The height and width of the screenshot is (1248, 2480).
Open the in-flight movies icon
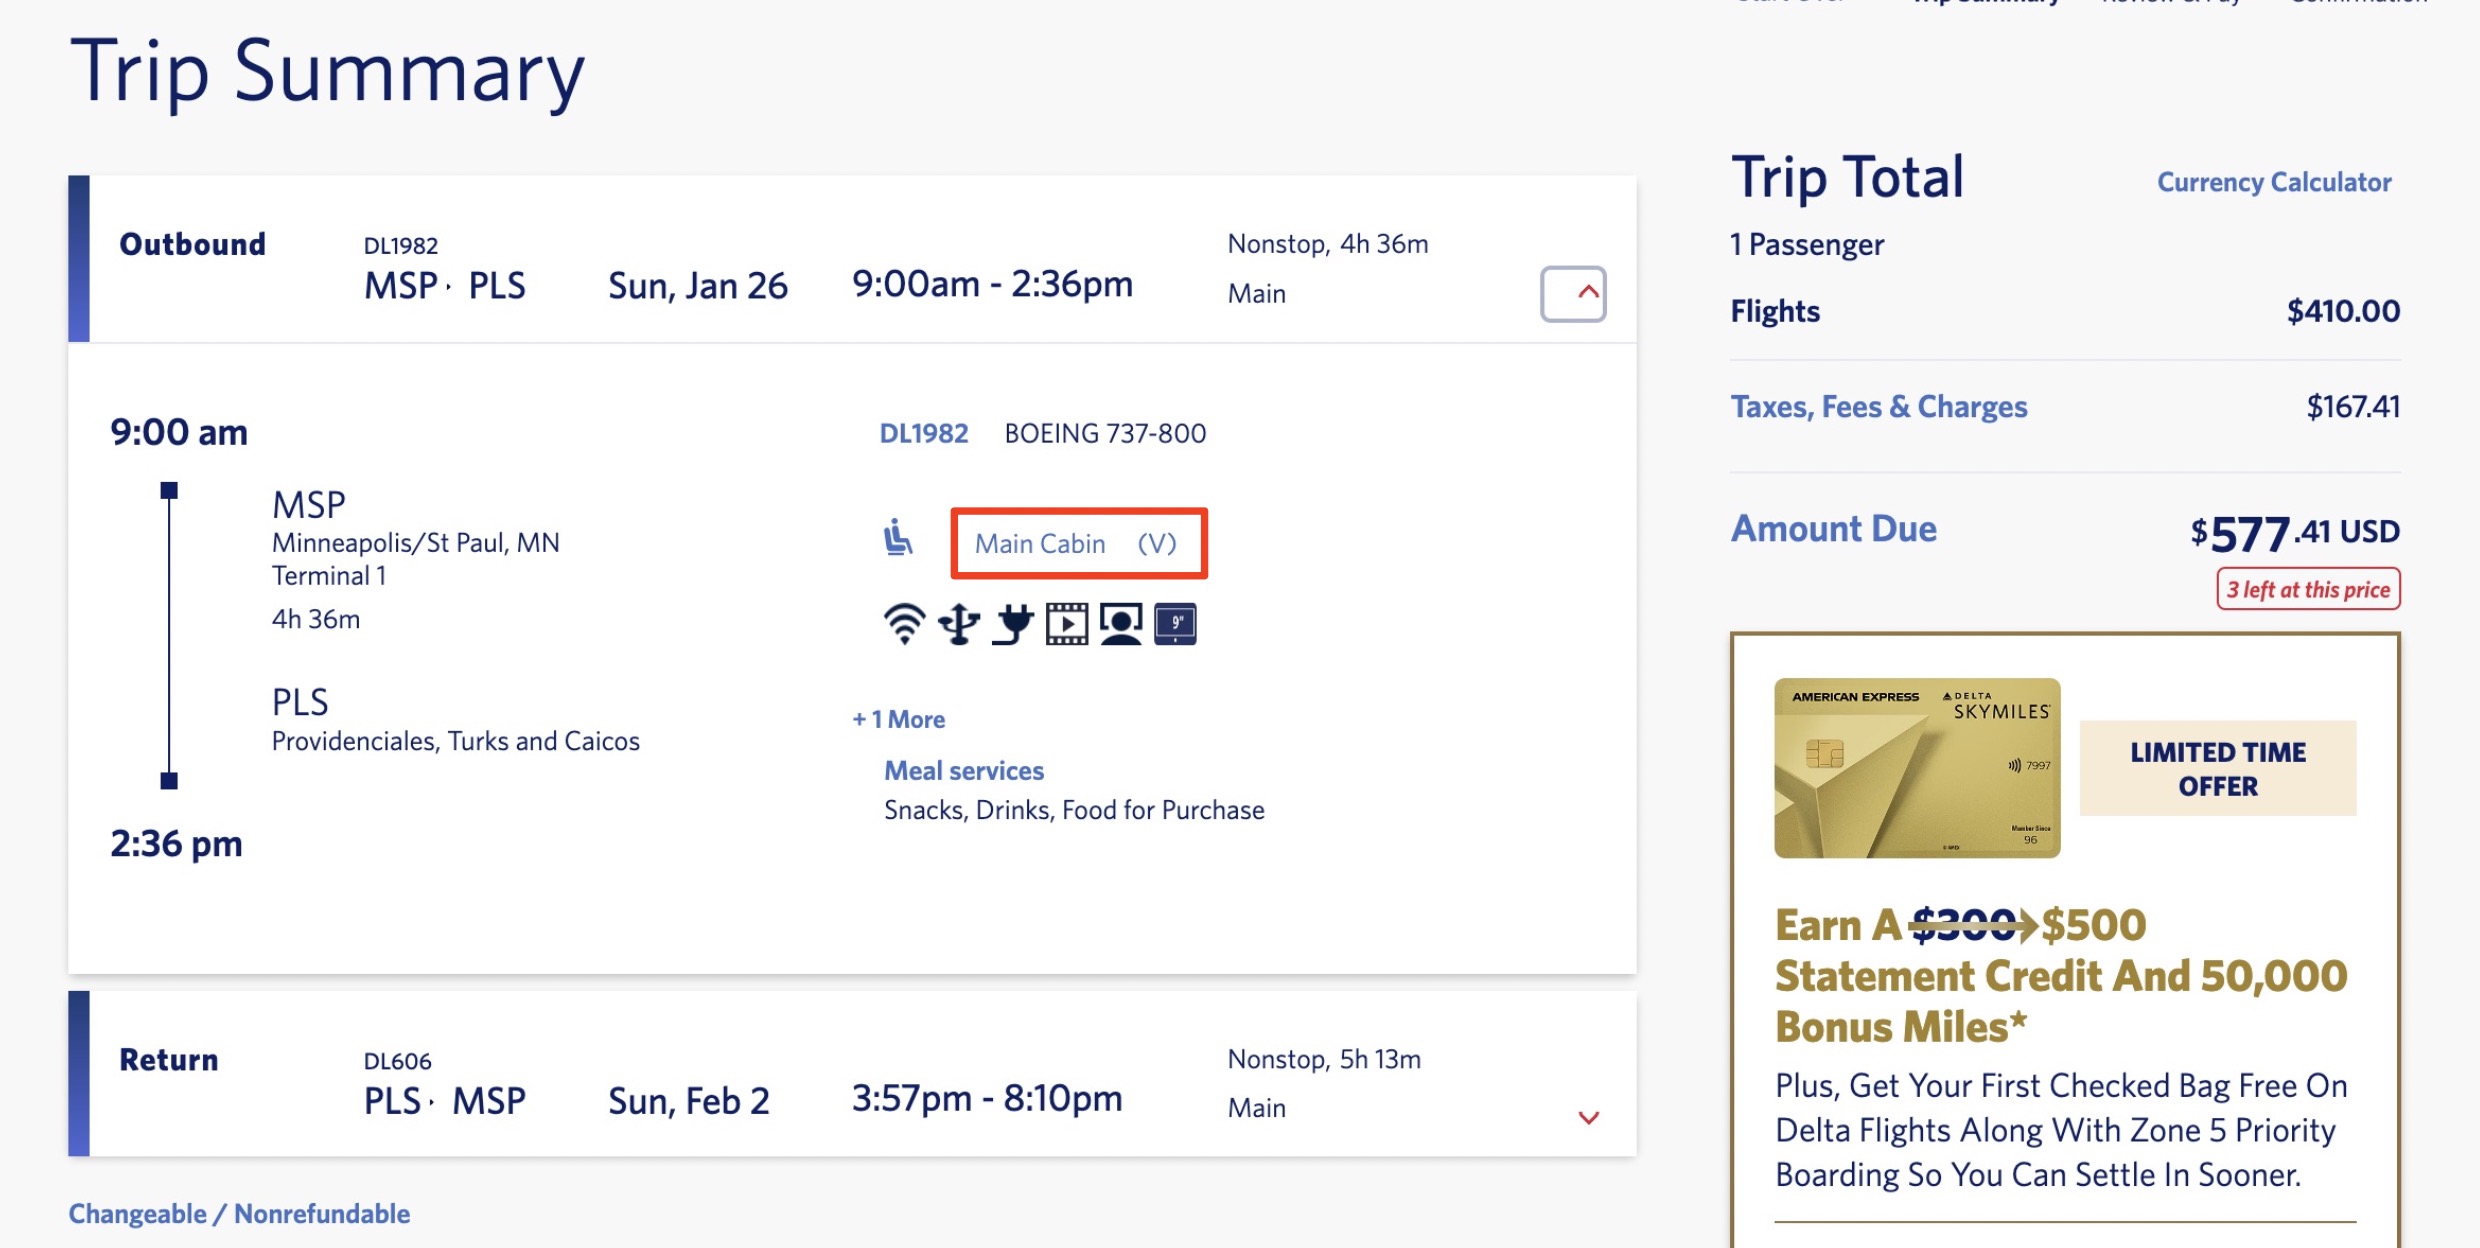coord(1068,622)
